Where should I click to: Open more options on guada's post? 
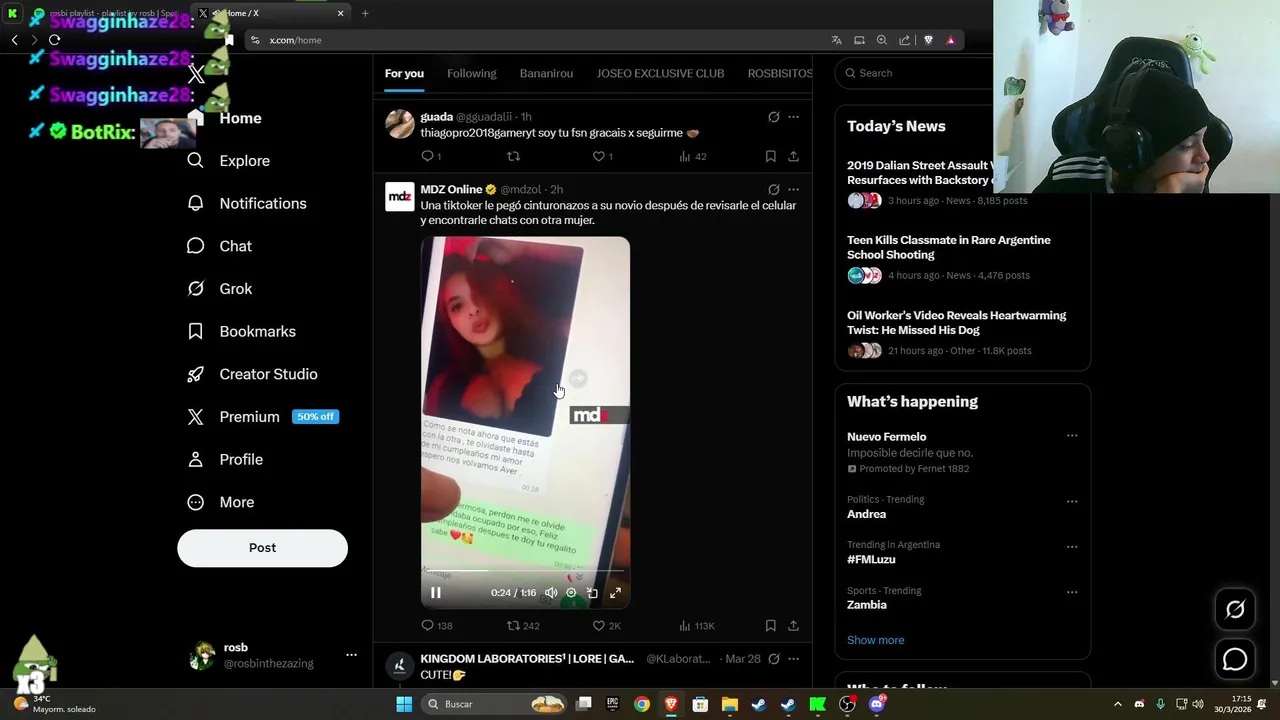[x=793, y=117]
